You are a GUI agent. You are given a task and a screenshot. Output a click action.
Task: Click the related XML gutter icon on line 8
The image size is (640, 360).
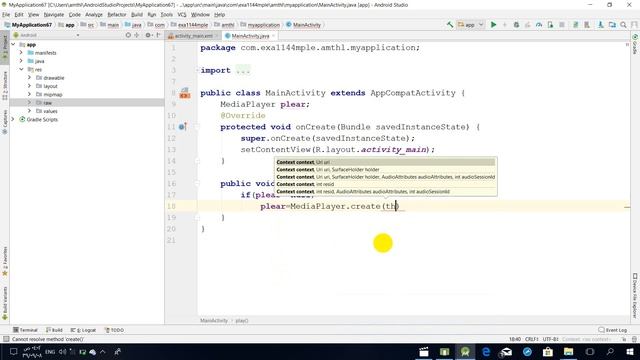point(185,93)
